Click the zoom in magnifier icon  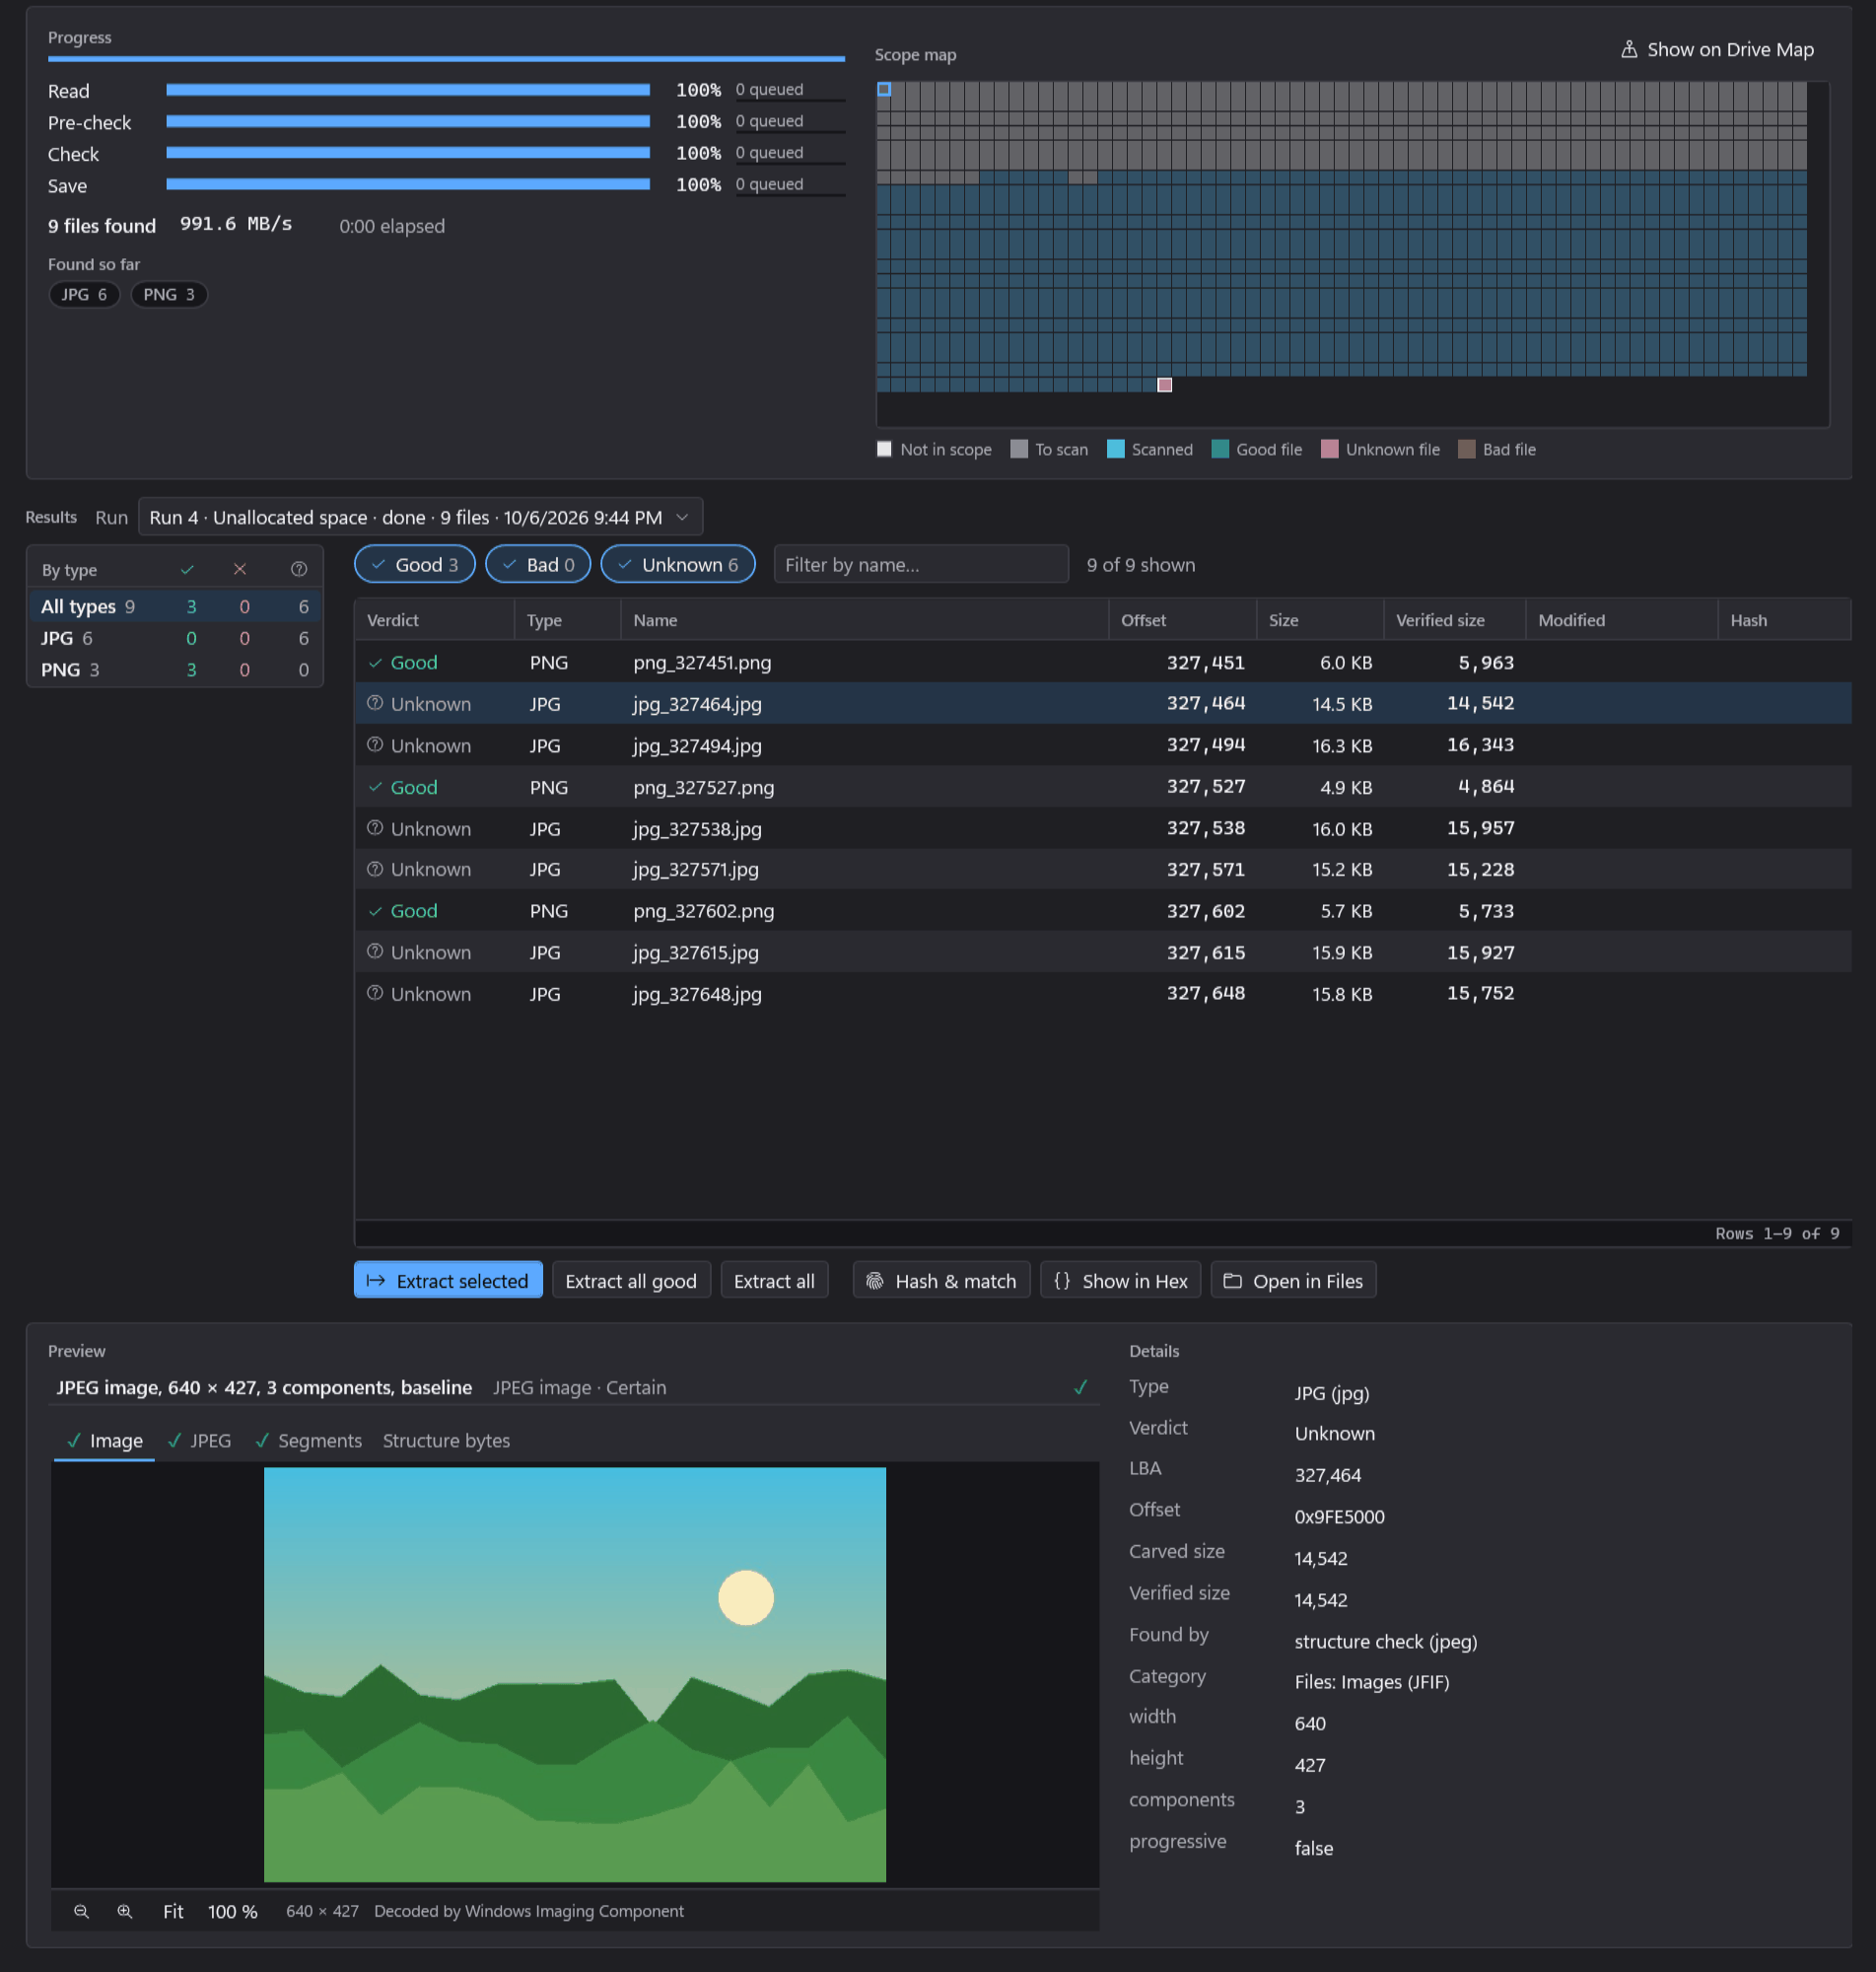click(x=125, y=1911)
